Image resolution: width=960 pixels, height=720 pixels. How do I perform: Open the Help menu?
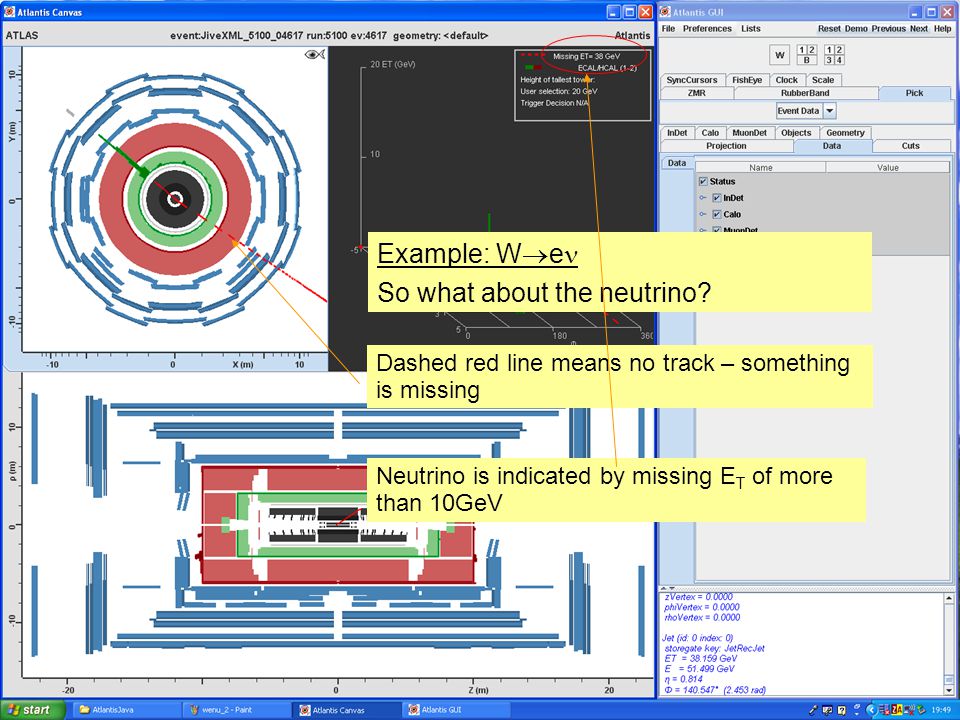click(942, 29)
